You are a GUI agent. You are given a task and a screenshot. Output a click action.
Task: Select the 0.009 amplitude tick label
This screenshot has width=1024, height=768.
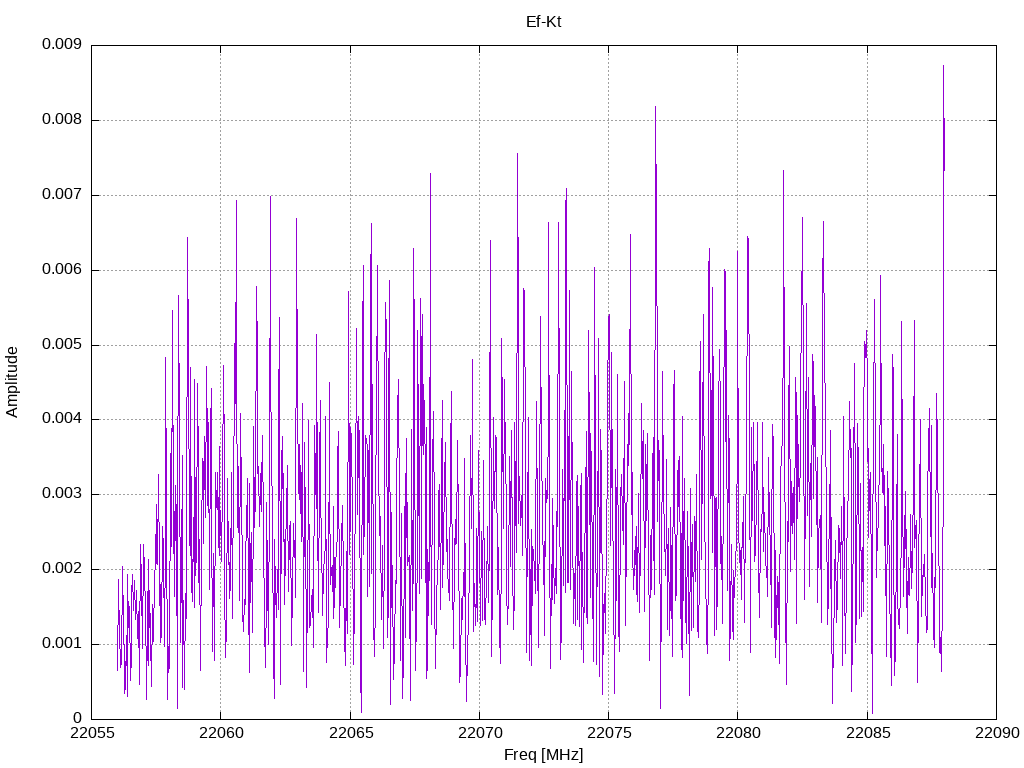coord(62,44)
